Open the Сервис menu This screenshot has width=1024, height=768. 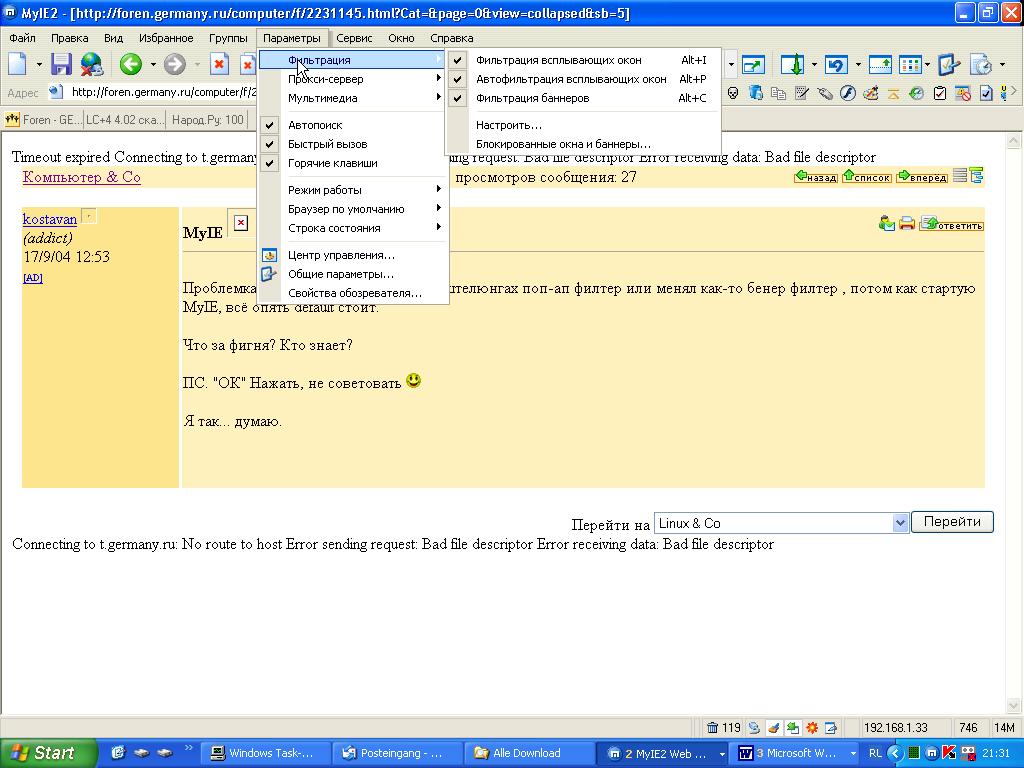coord(354,38)
